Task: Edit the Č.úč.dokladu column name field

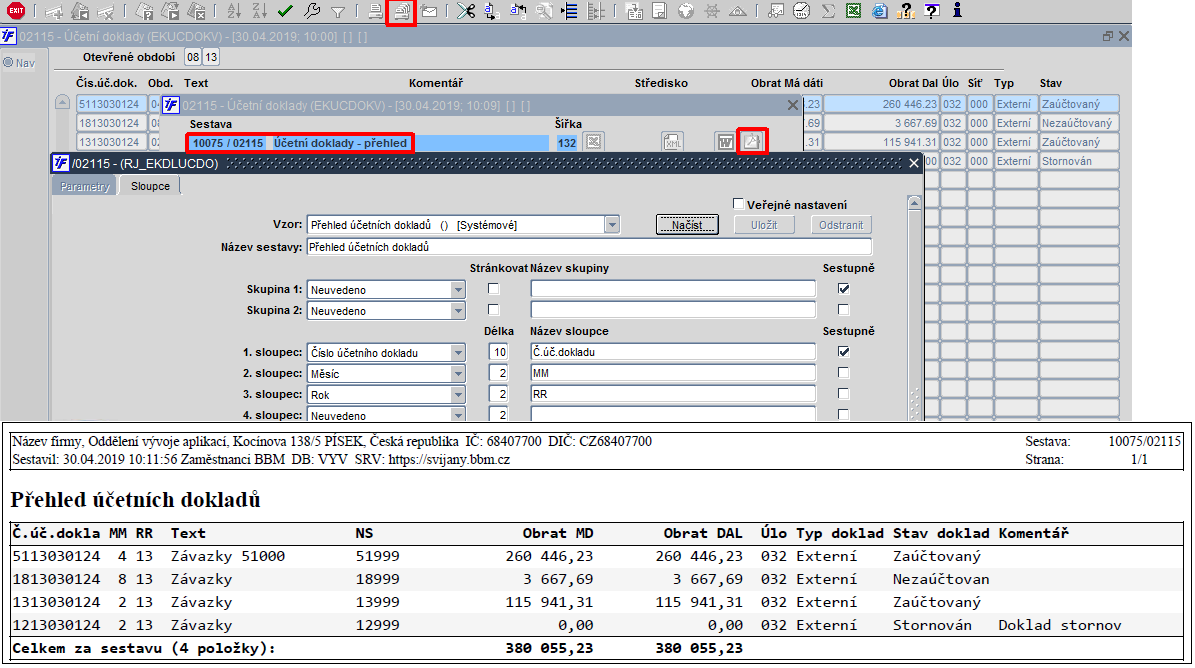Action: click(673, 352)
